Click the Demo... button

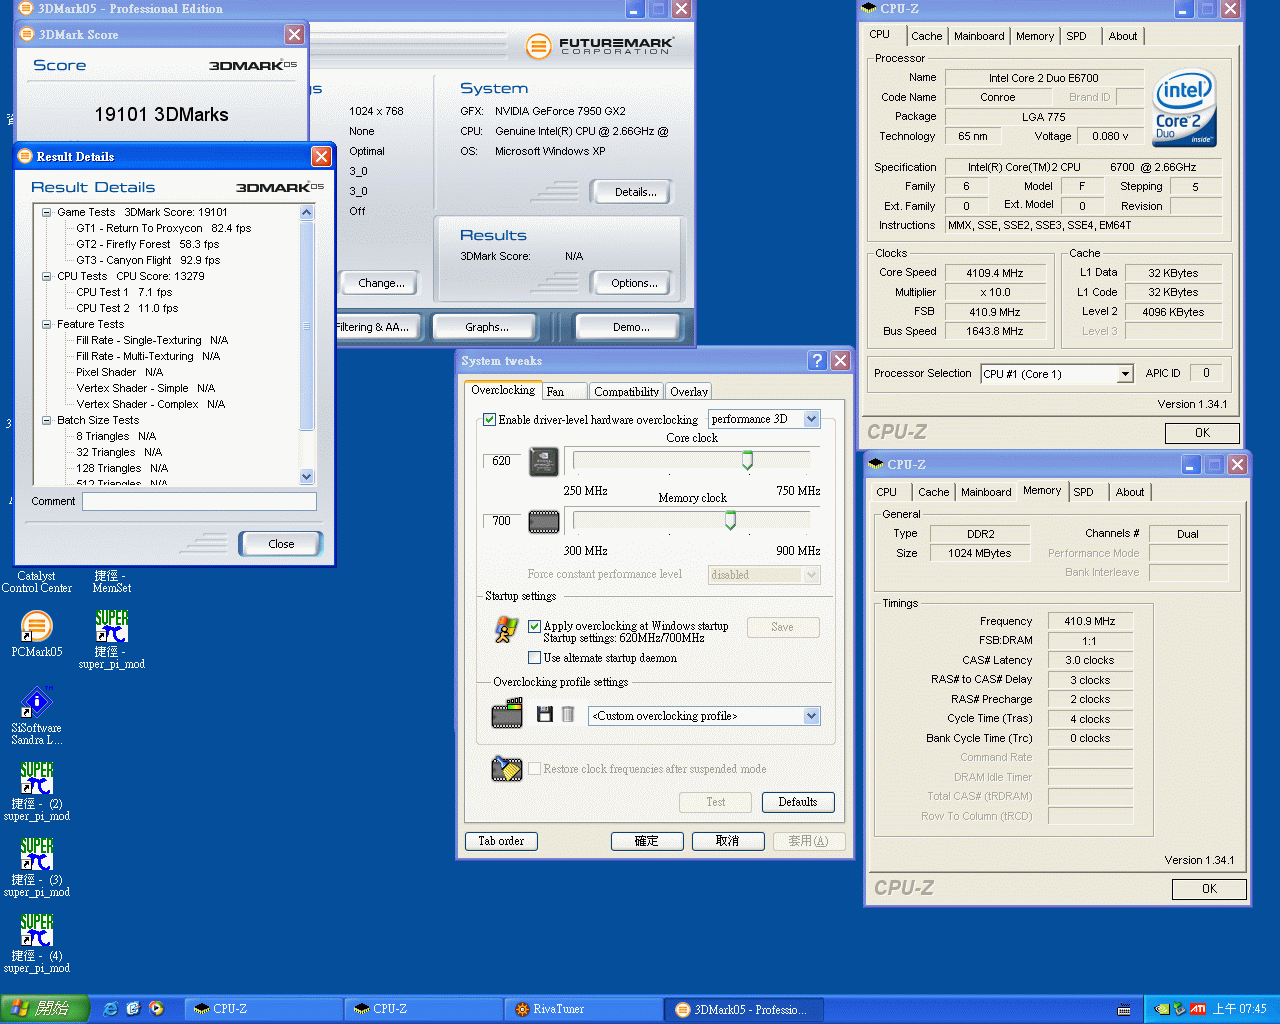pos(631,327)
